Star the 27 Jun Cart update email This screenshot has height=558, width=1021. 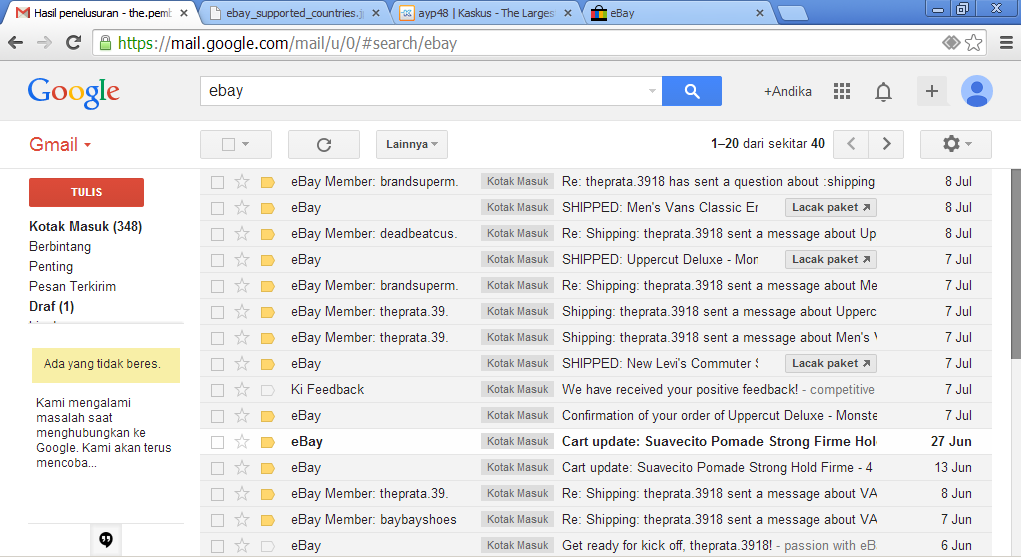[242, 441]
